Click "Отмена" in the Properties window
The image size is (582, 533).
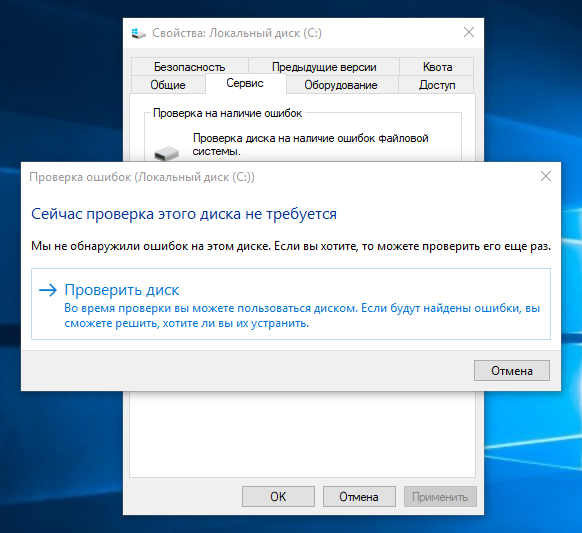click(359, 497)
